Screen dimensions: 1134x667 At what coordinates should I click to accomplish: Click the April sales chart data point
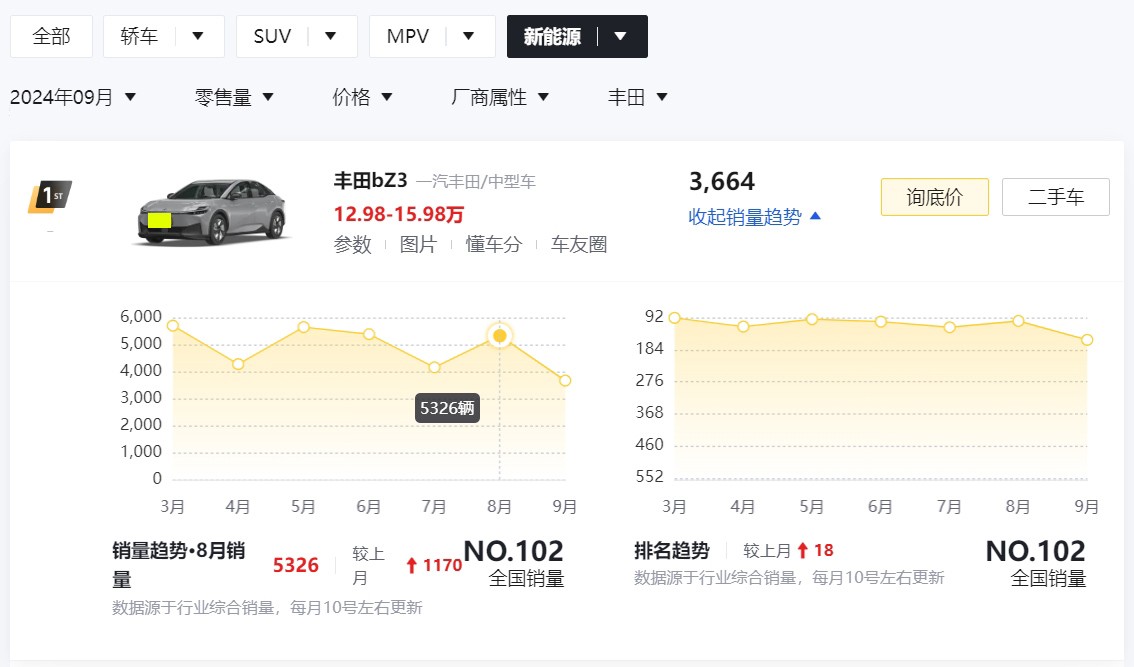click(238, 364)
